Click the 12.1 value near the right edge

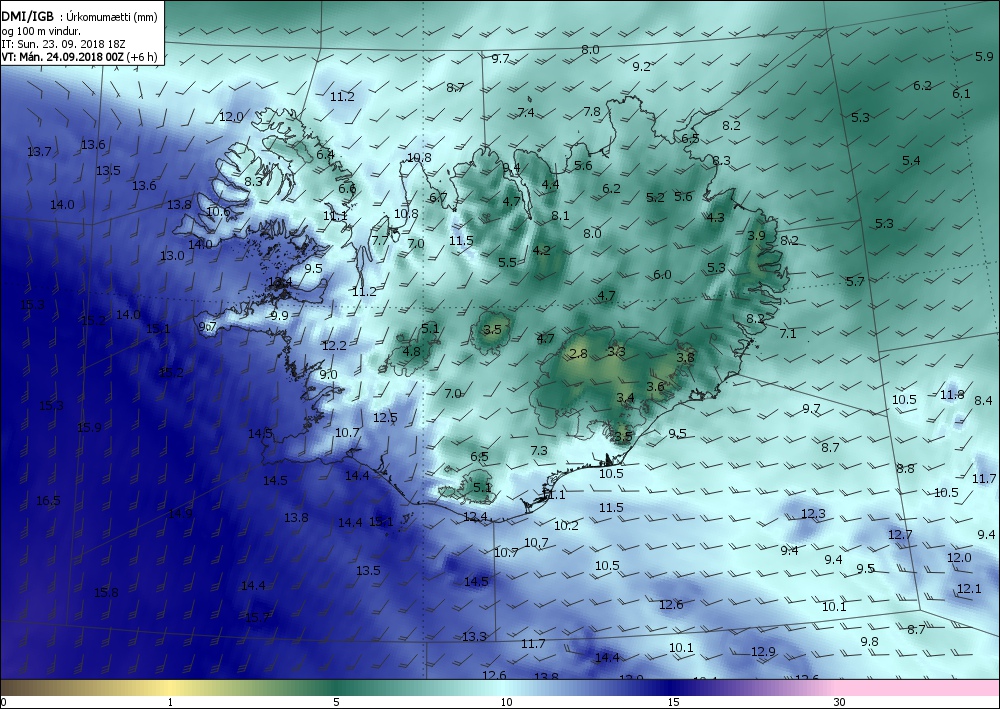pos(969,588)
